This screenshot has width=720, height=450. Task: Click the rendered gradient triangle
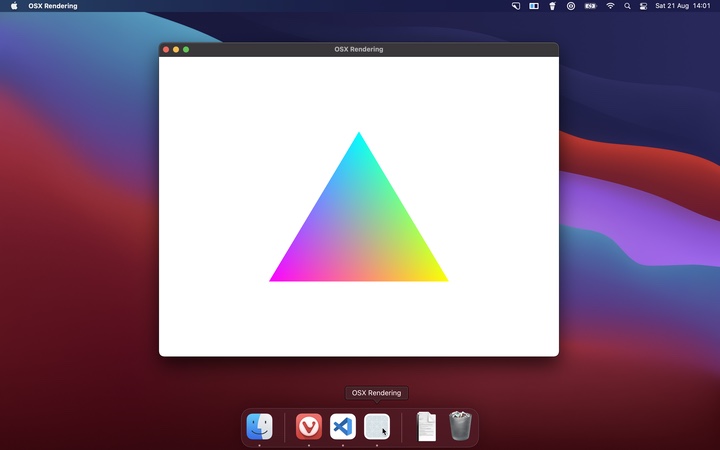pyautogui.click(x=359, y=230)
